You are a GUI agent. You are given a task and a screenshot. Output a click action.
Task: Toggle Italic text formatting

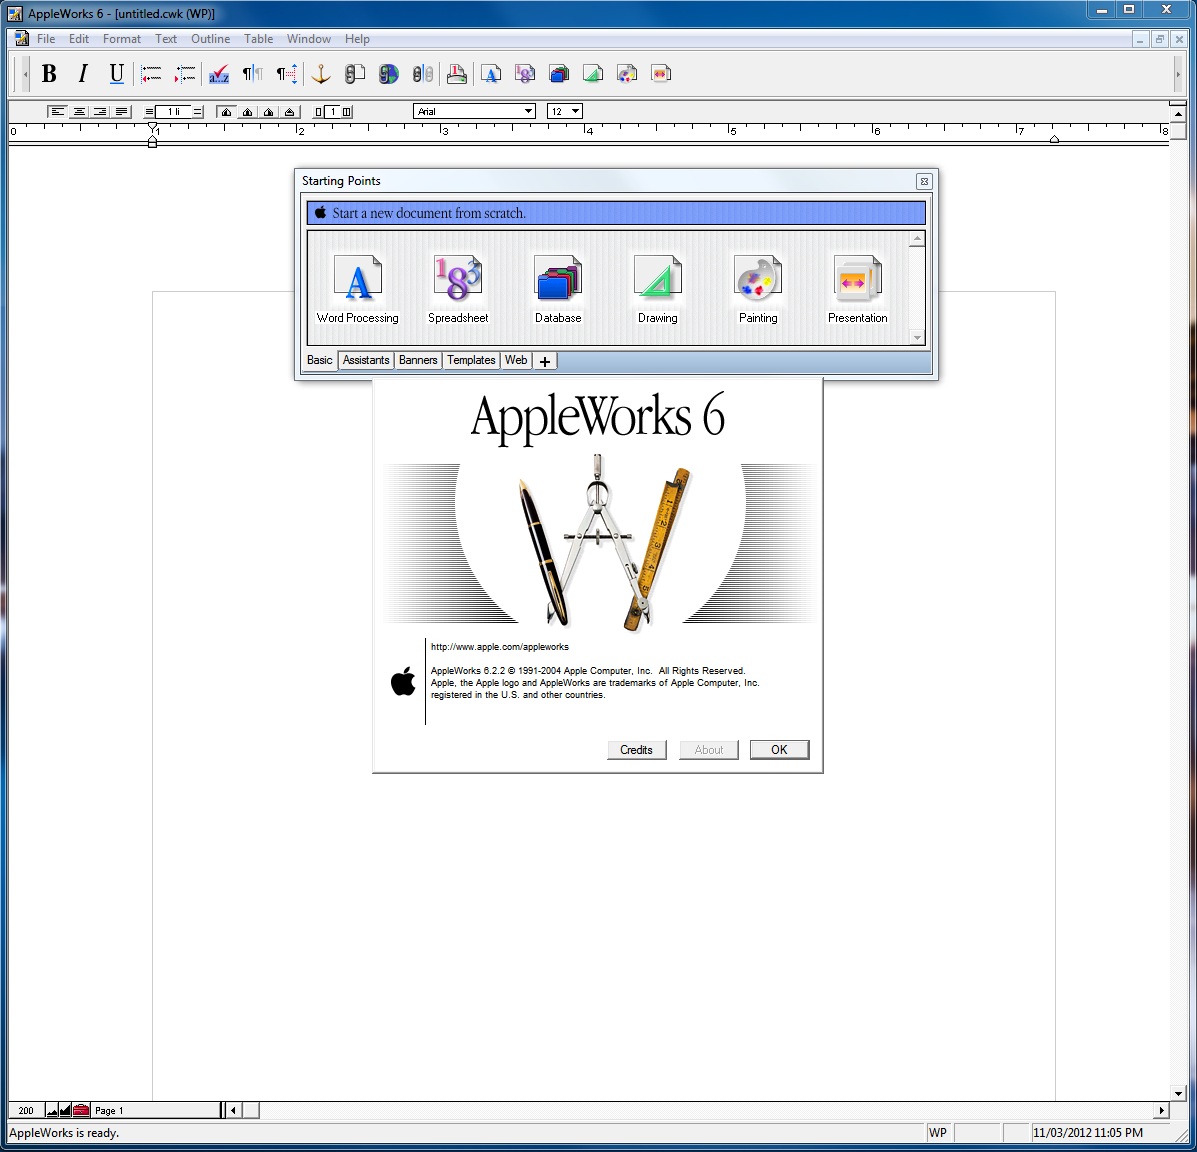tap(82, 73)
